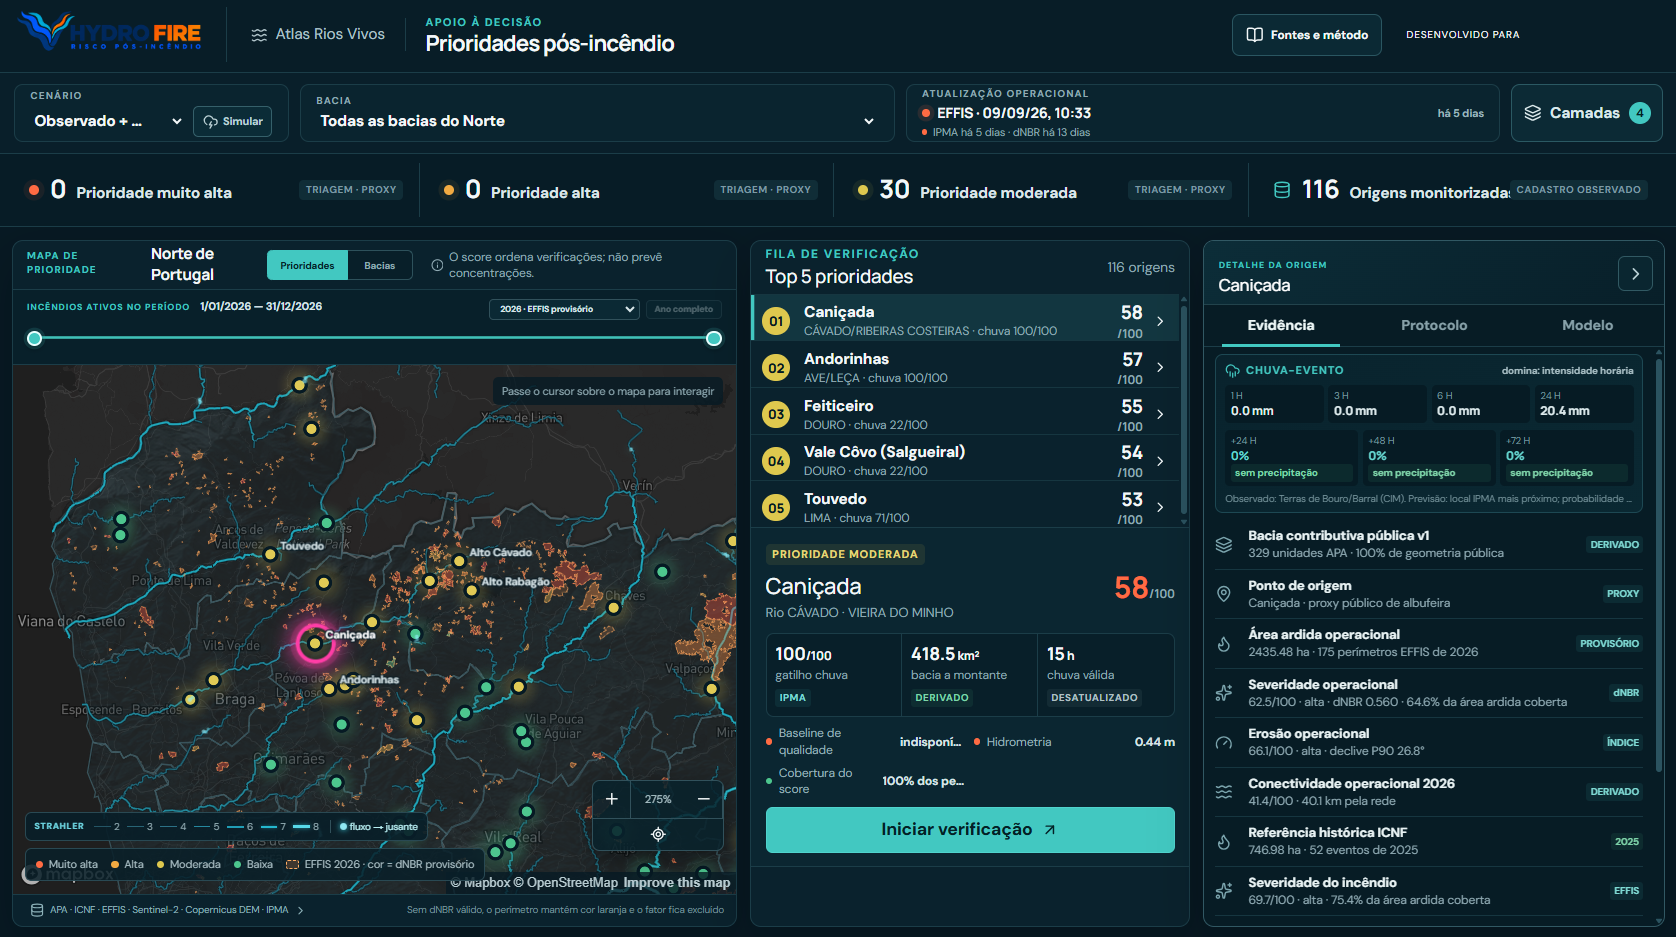The width and height of the screenshot is (1676, 937).
Task: Zoom out the map with minus
Action: (704, 799)
